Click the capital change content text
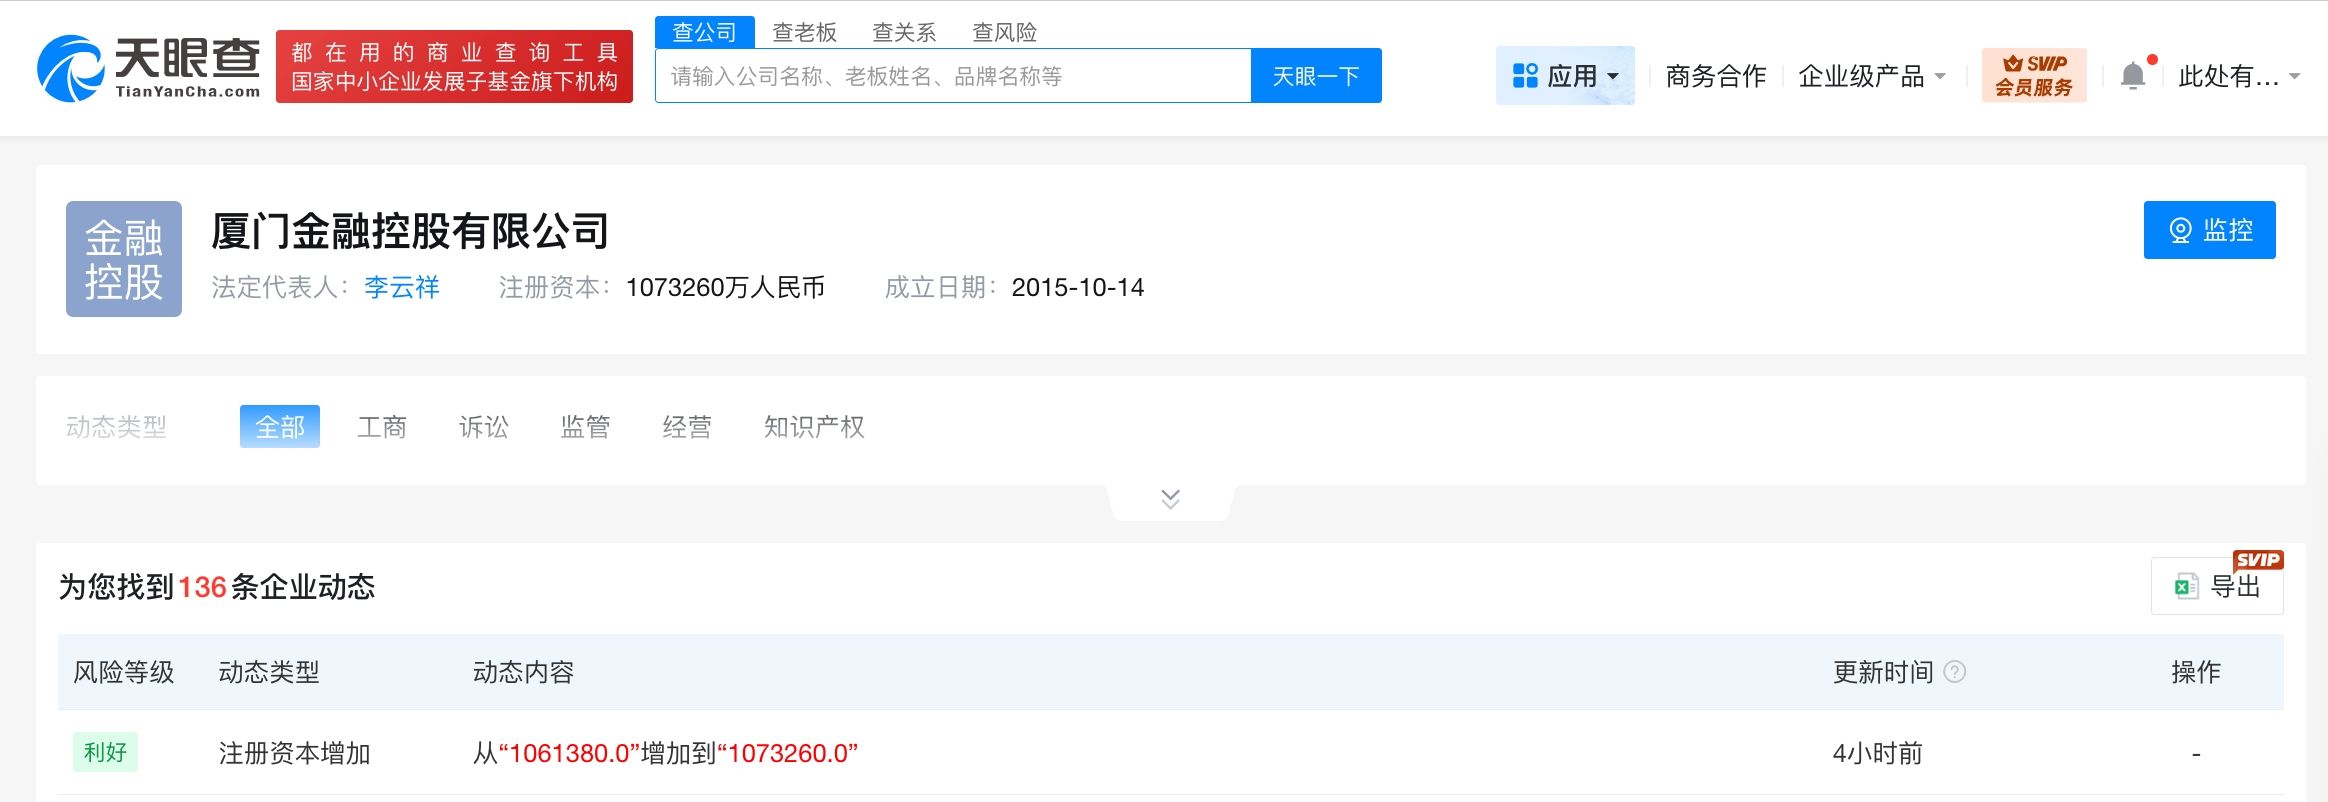Screen dimensions: 2328x802 [665, 753]
